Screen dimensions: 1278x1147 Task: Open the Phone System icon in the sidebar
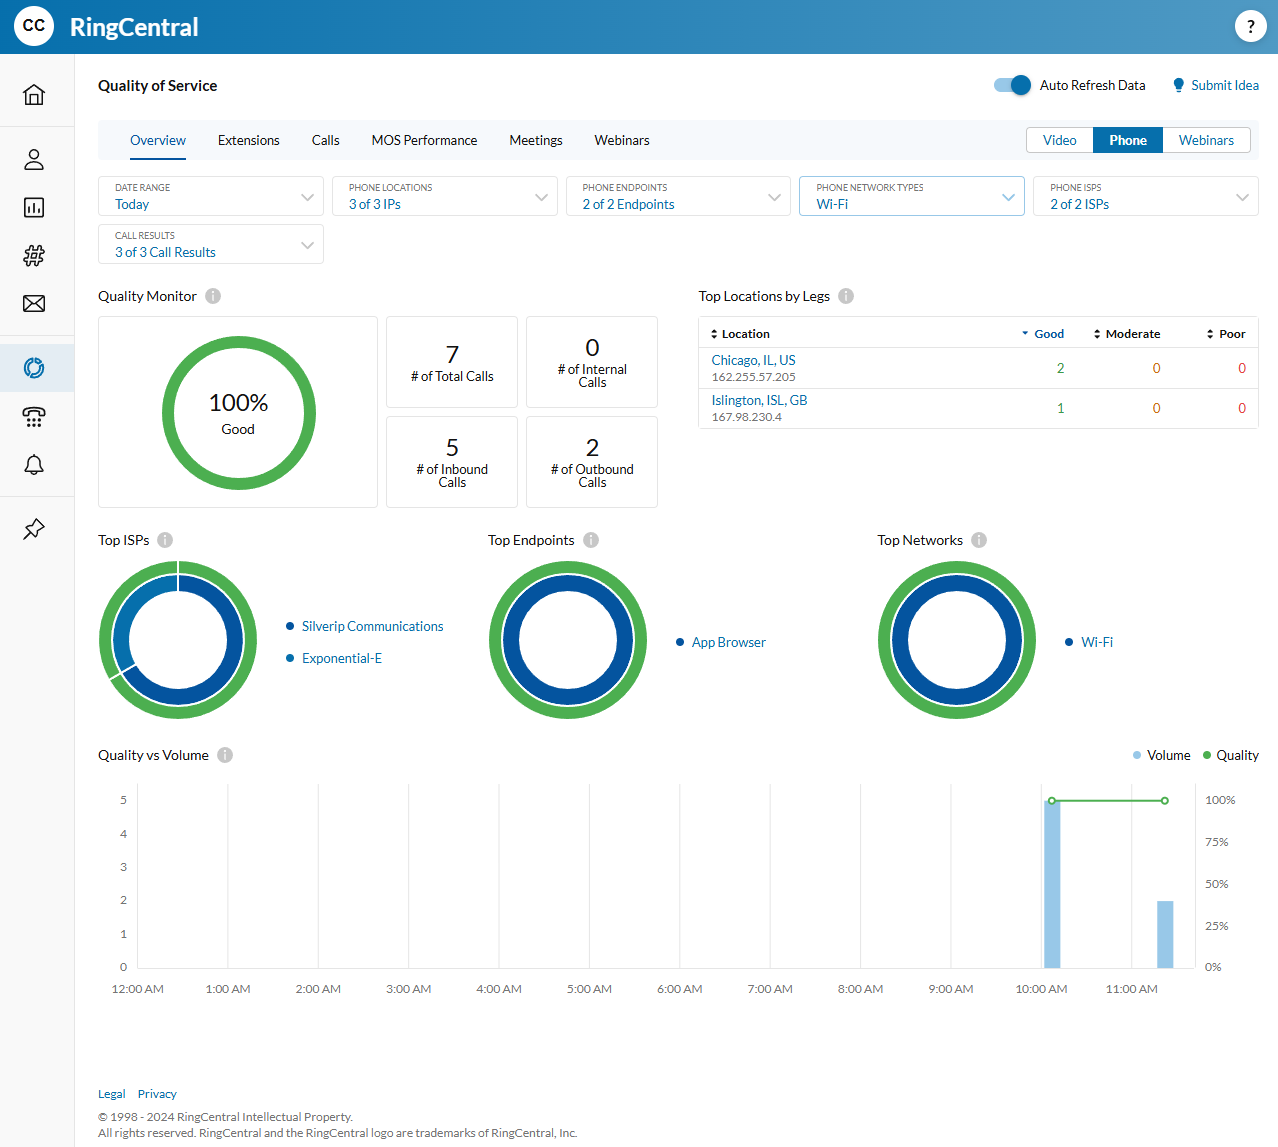point(33,417)
